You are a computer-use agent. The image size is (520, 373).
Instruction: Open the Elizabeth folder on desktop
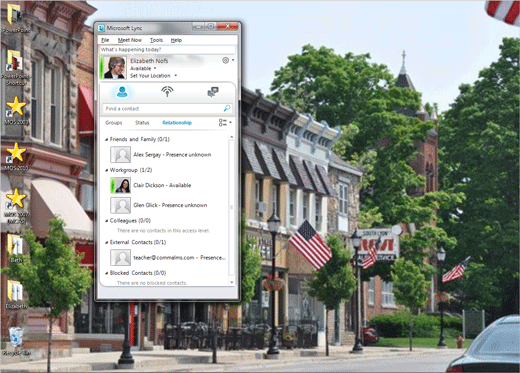(16, 294)
